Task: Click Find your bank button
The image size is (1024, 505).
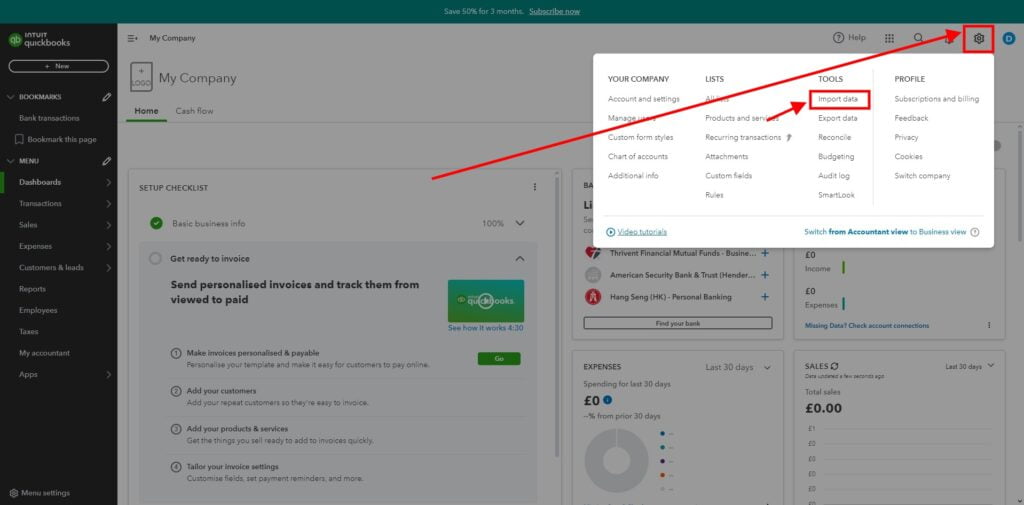Action: [x=678, y=323]
